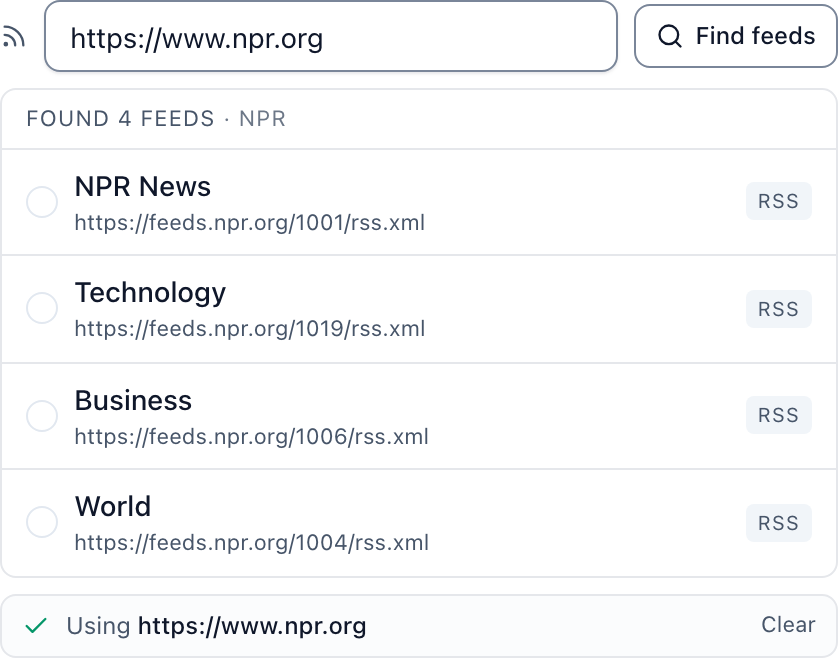Screen dimensions: 838x658
Task: Select the Technology feed radio button
Action: 42,308
